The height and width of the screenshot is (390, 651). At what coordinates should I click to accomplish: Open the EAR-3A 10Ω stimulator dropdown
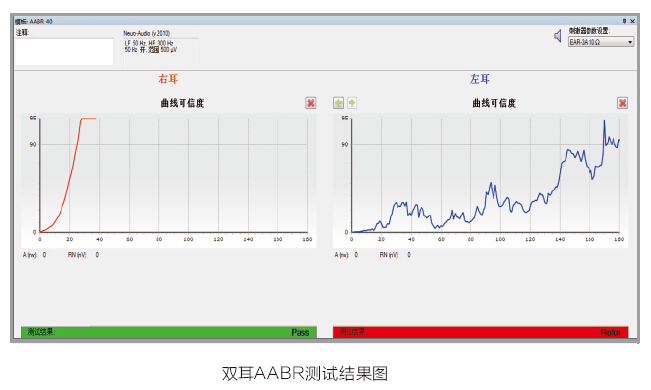601,42
